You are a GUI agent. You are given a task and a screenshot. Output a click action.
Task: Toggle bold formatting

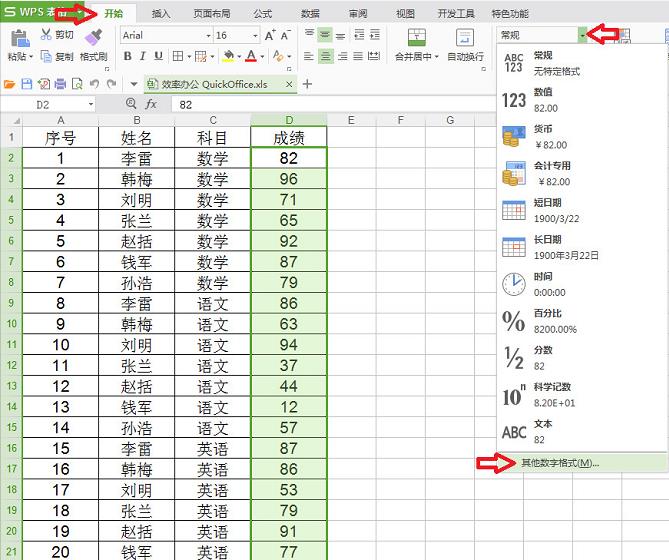127,56
